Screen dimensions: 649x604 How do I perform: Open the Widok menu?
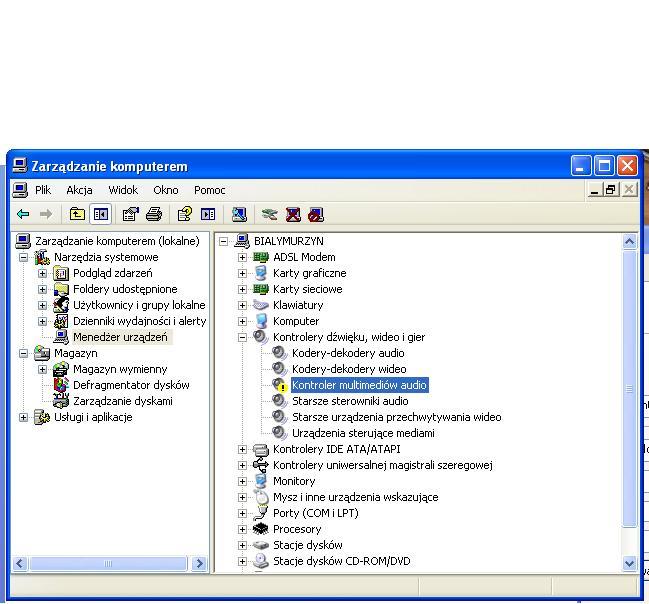pos(123,190)
